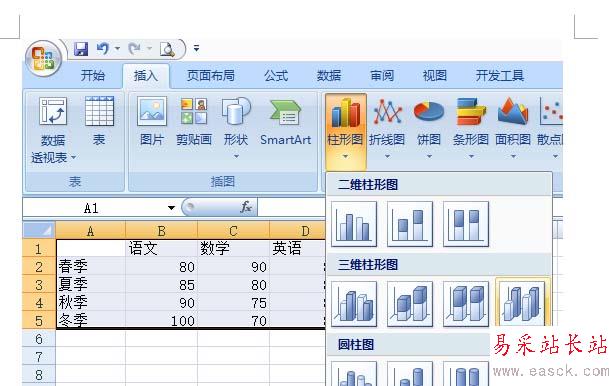610x386 pixels.
Task: Select row 1 header
Action: pos(39,248)
